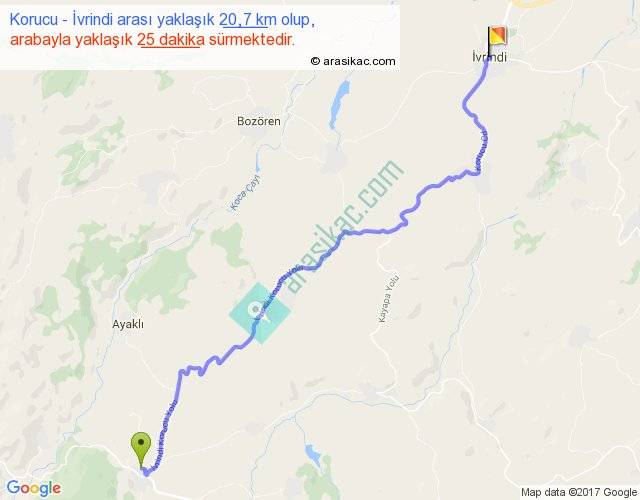
Task: Select the İvrindi town label
Action: coord(489,57)
